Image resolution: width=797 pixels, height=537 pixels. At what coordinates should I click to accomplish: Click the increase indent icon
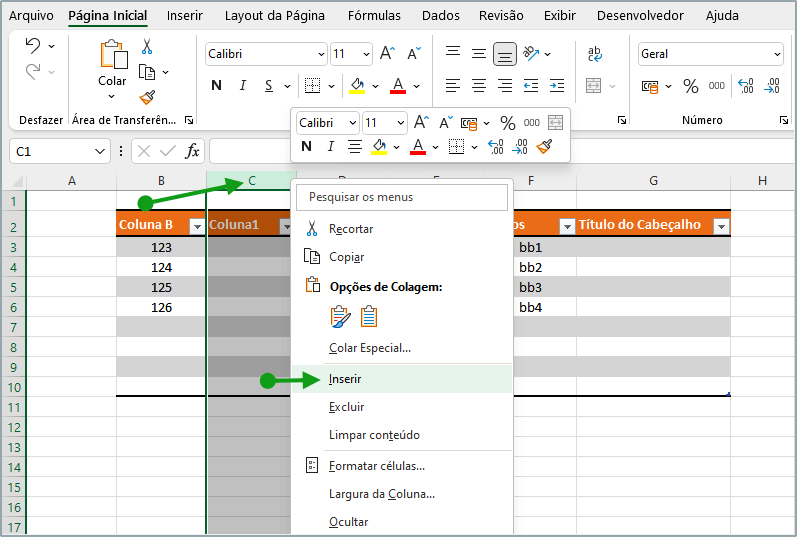coord(557,85)
